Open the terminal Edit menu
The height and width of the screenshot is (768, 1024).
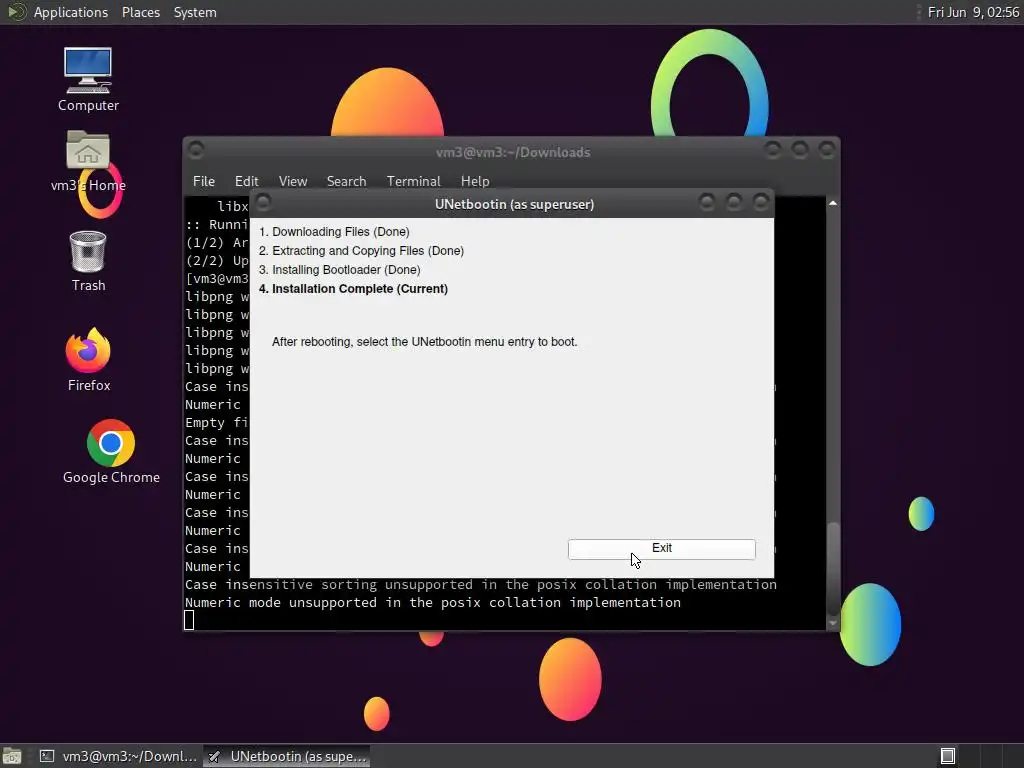(x=246, y=181)
